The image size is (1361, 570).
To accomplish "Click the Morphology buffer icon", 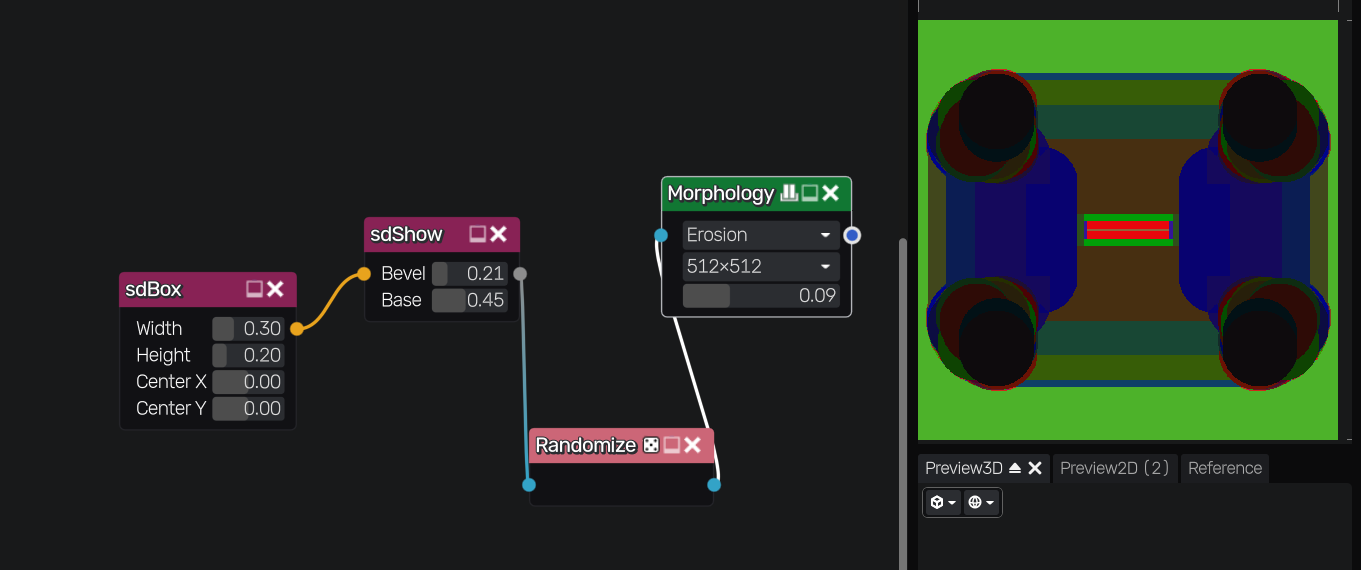I will [789, 193].
